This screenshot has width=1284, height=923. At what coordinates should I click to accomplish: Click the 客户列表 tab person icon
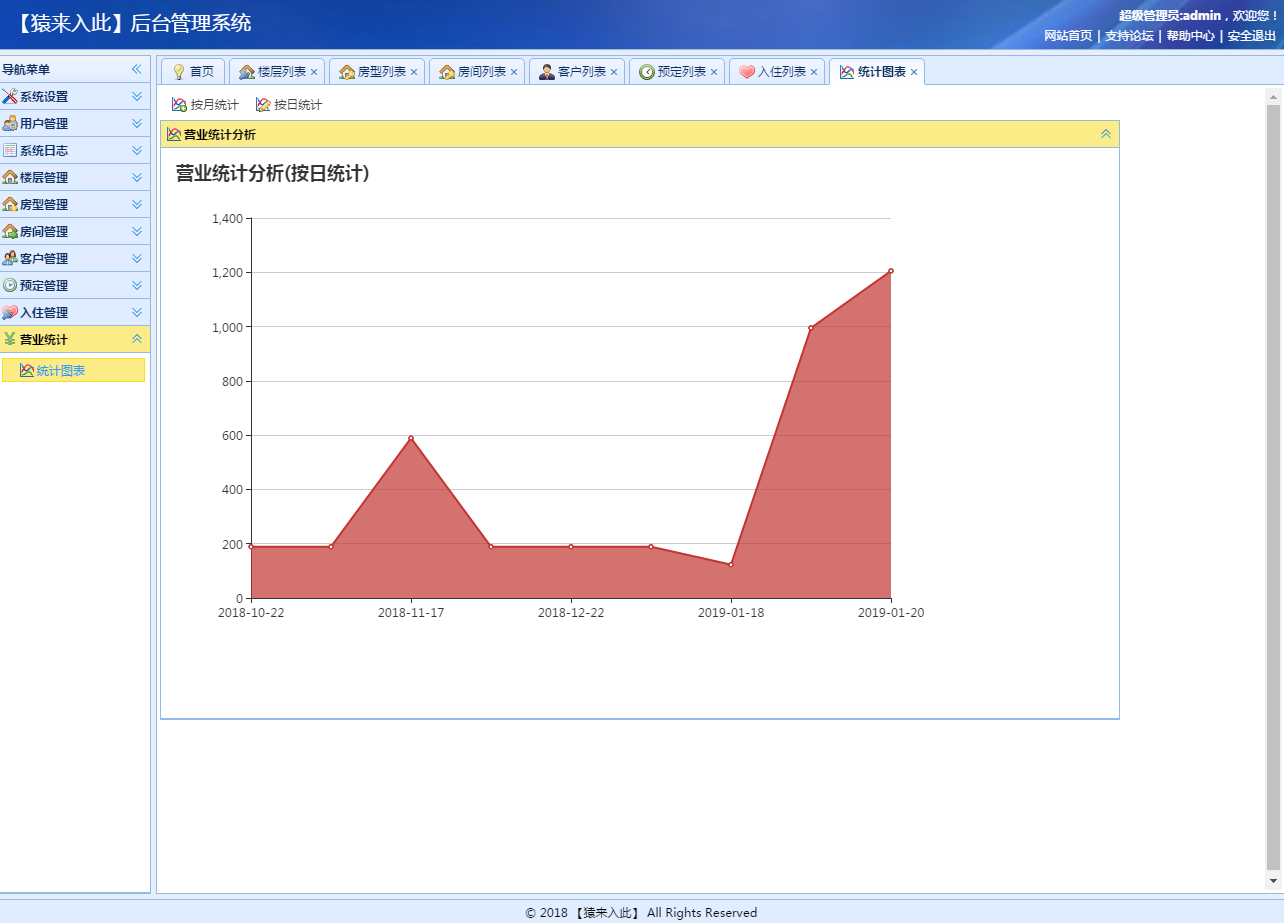[x=547, y=72]
